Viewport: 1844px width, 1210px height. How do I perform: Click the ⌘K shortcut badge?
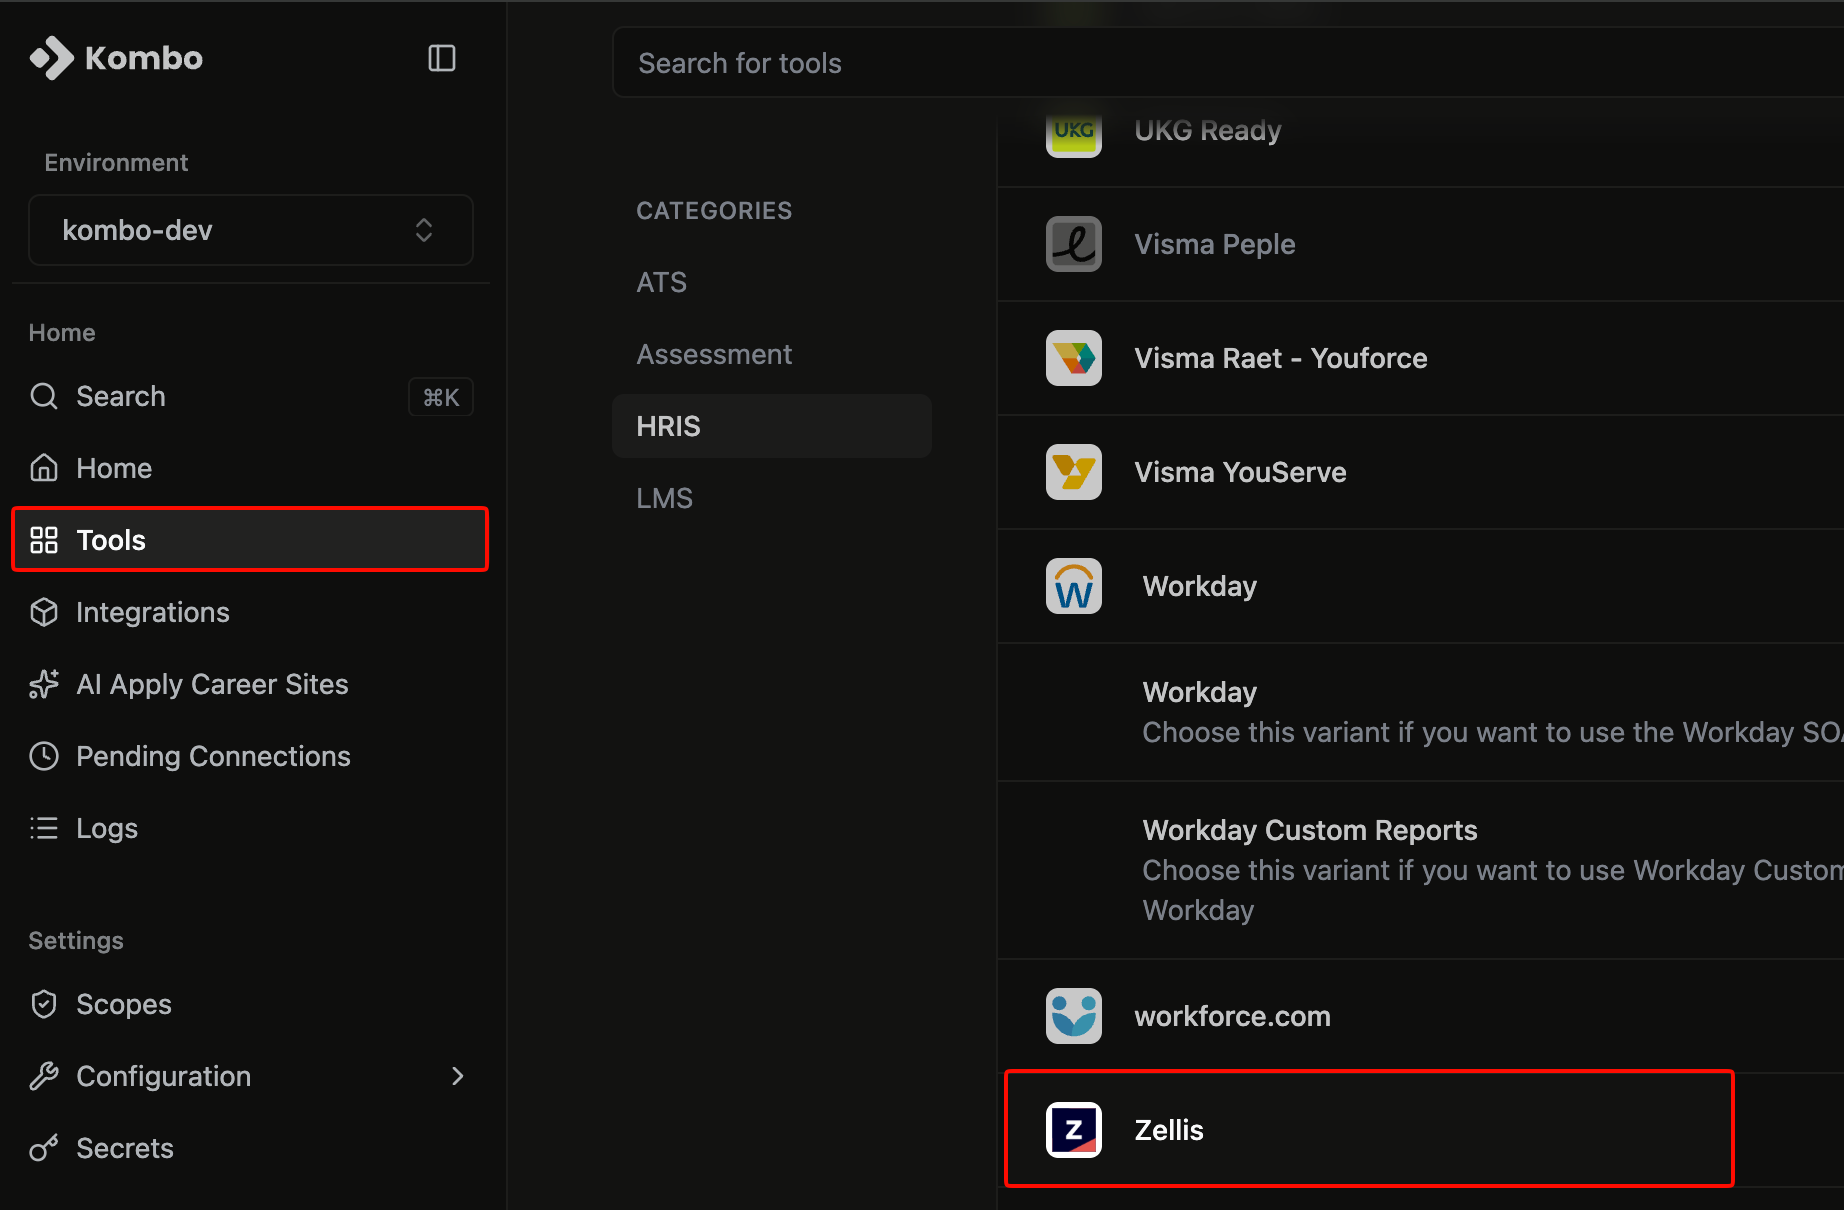point(441,397)
